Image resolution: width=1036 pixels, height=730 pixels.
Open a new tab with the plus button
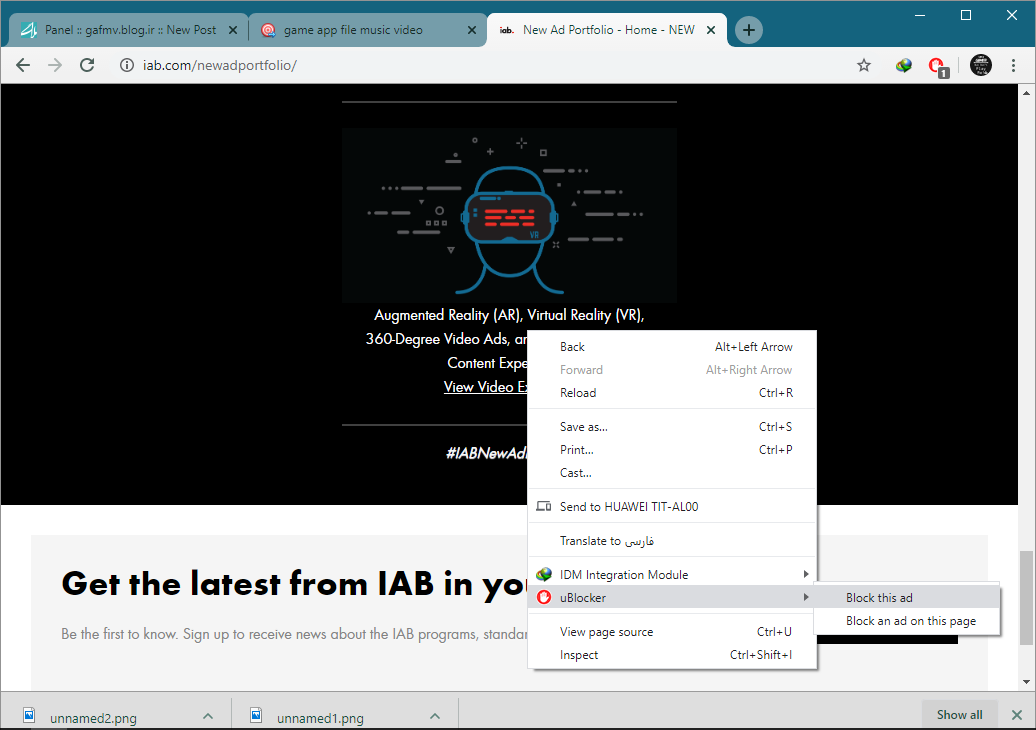point(749,30)
